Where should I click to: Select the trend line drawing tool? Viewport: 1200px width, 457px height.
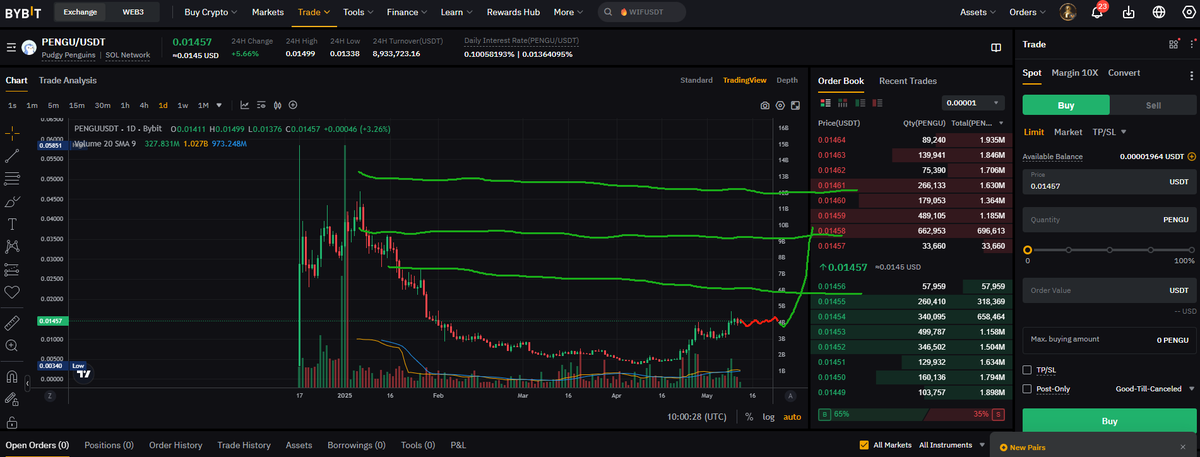tap(12, 155)
